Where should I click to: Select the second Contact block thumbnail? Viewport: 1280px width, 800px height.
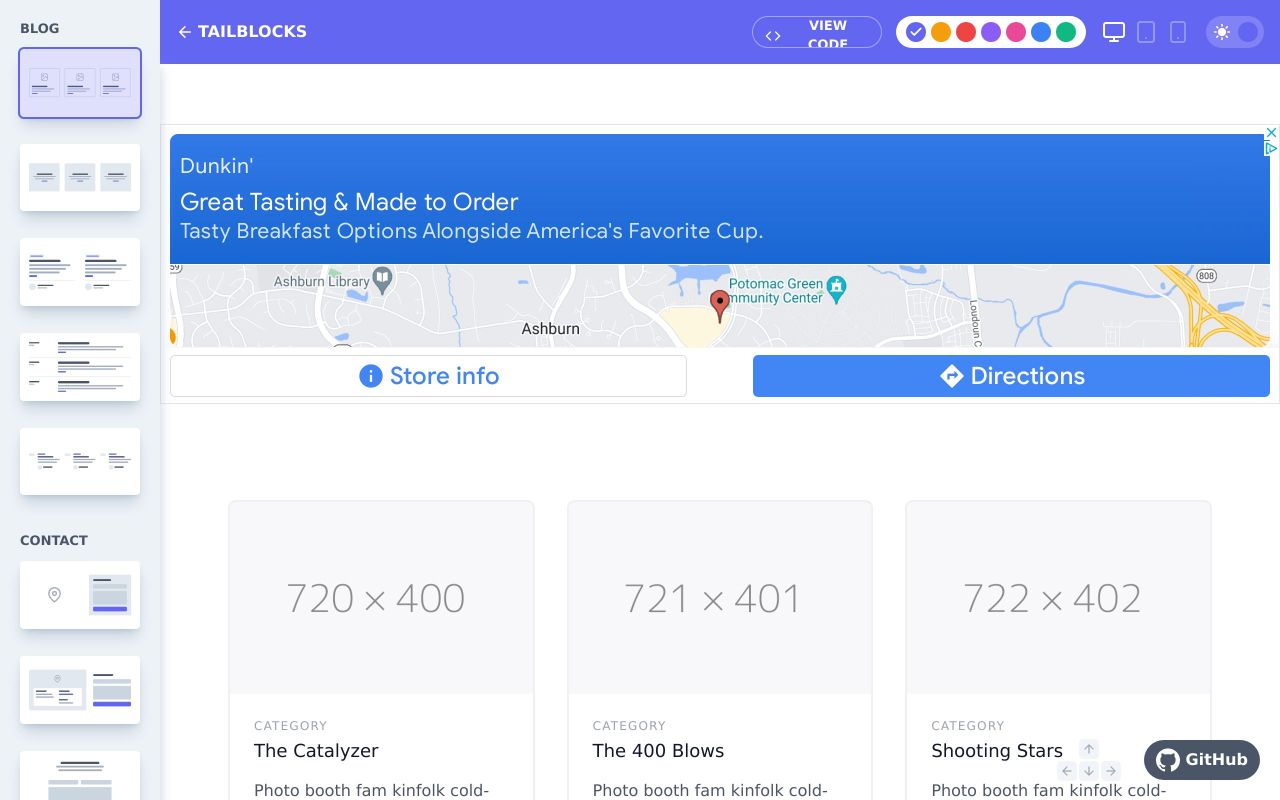click(x=80, y=690)
